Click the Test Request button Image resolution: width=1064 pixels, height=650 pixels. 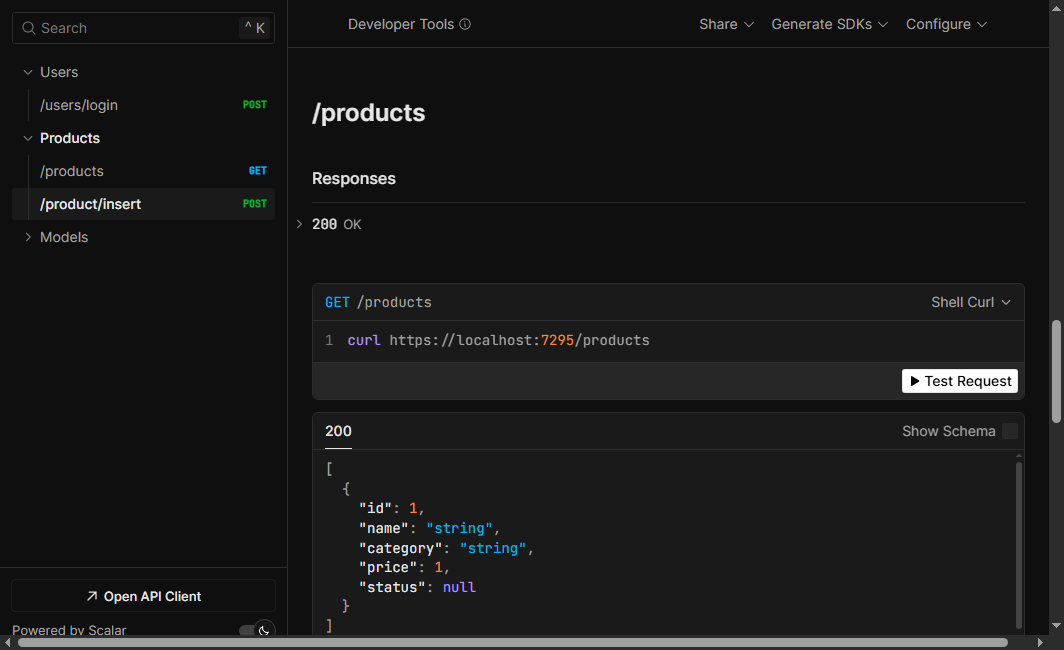click(960, 381)
